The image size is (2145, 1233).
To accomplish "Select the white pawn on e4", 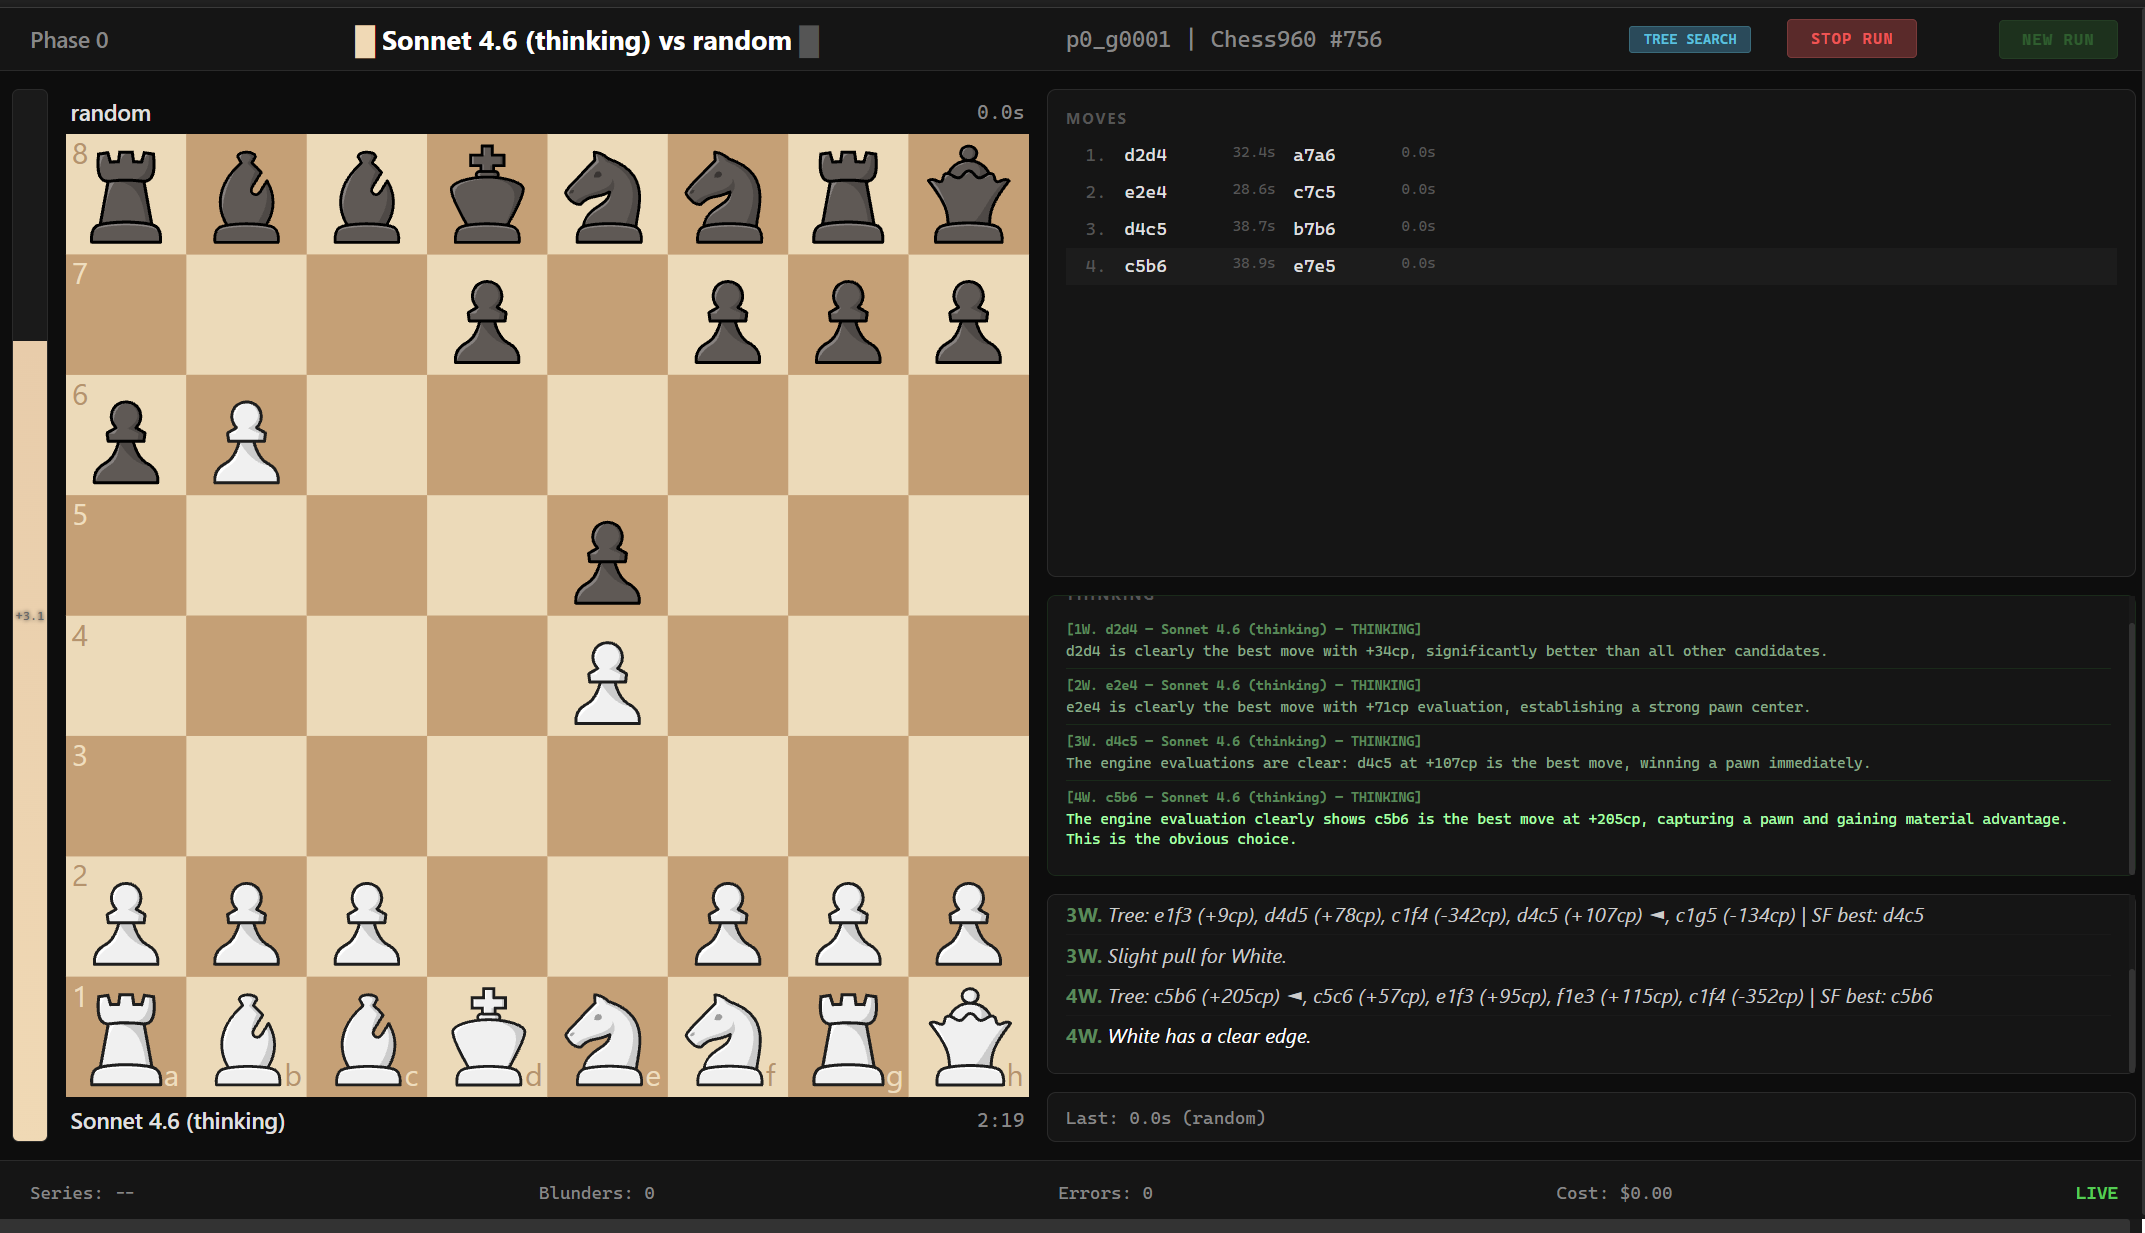I will [x=607, y=680].
